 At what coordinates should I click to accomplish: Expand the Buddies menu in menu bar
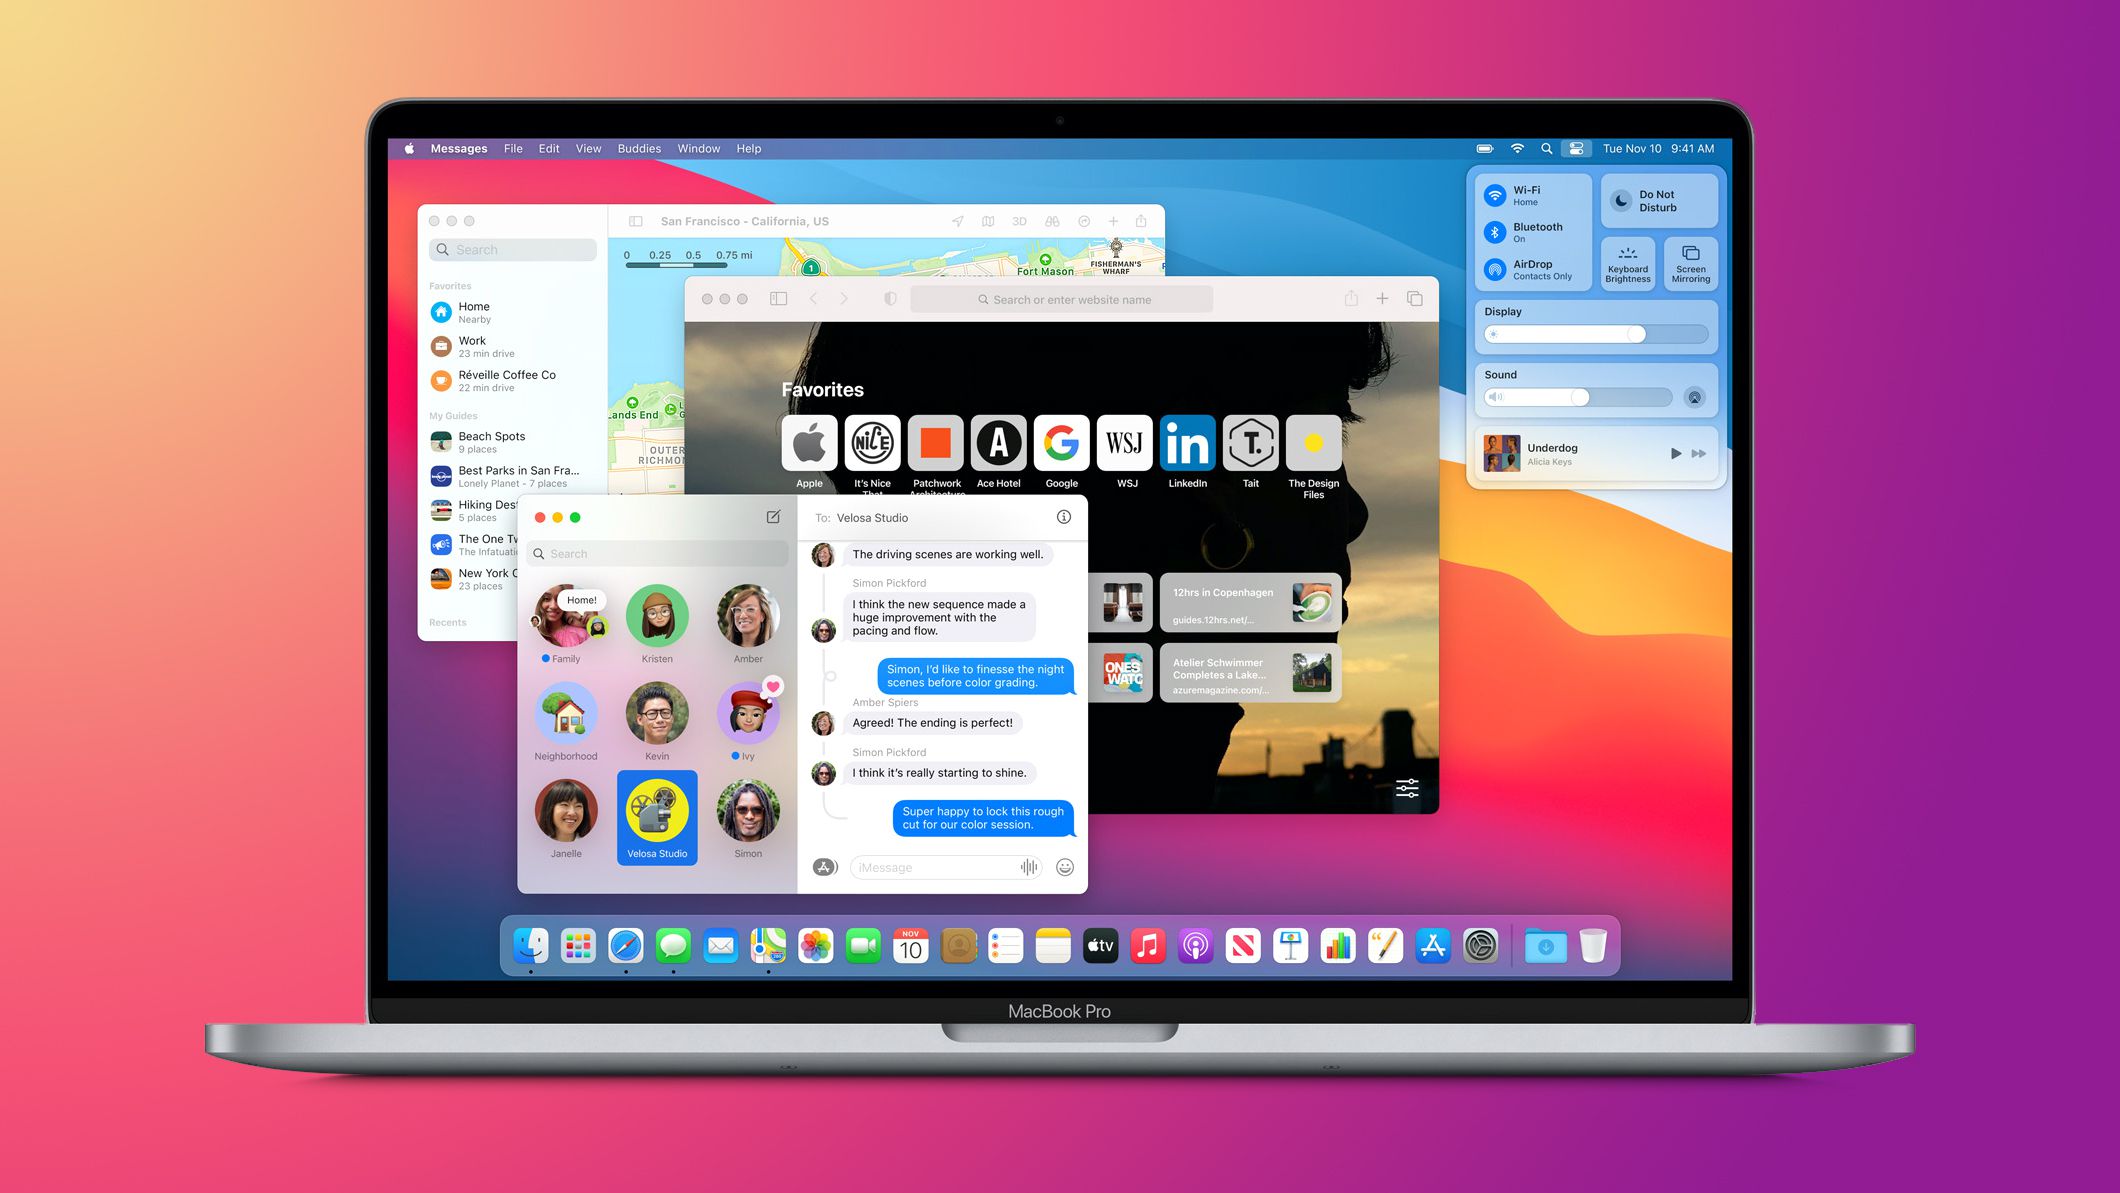coord(638,147)
